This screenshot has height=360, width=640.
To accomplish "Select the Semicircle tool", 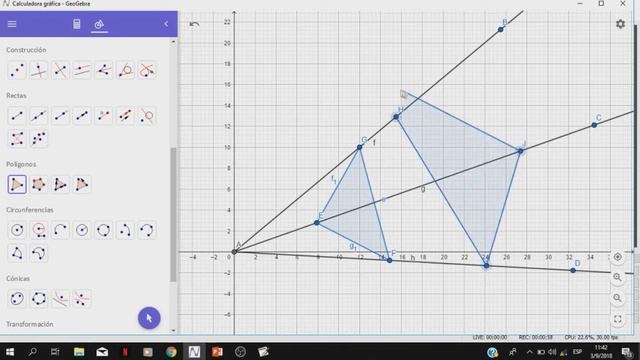I will click(x=60, y=230).
